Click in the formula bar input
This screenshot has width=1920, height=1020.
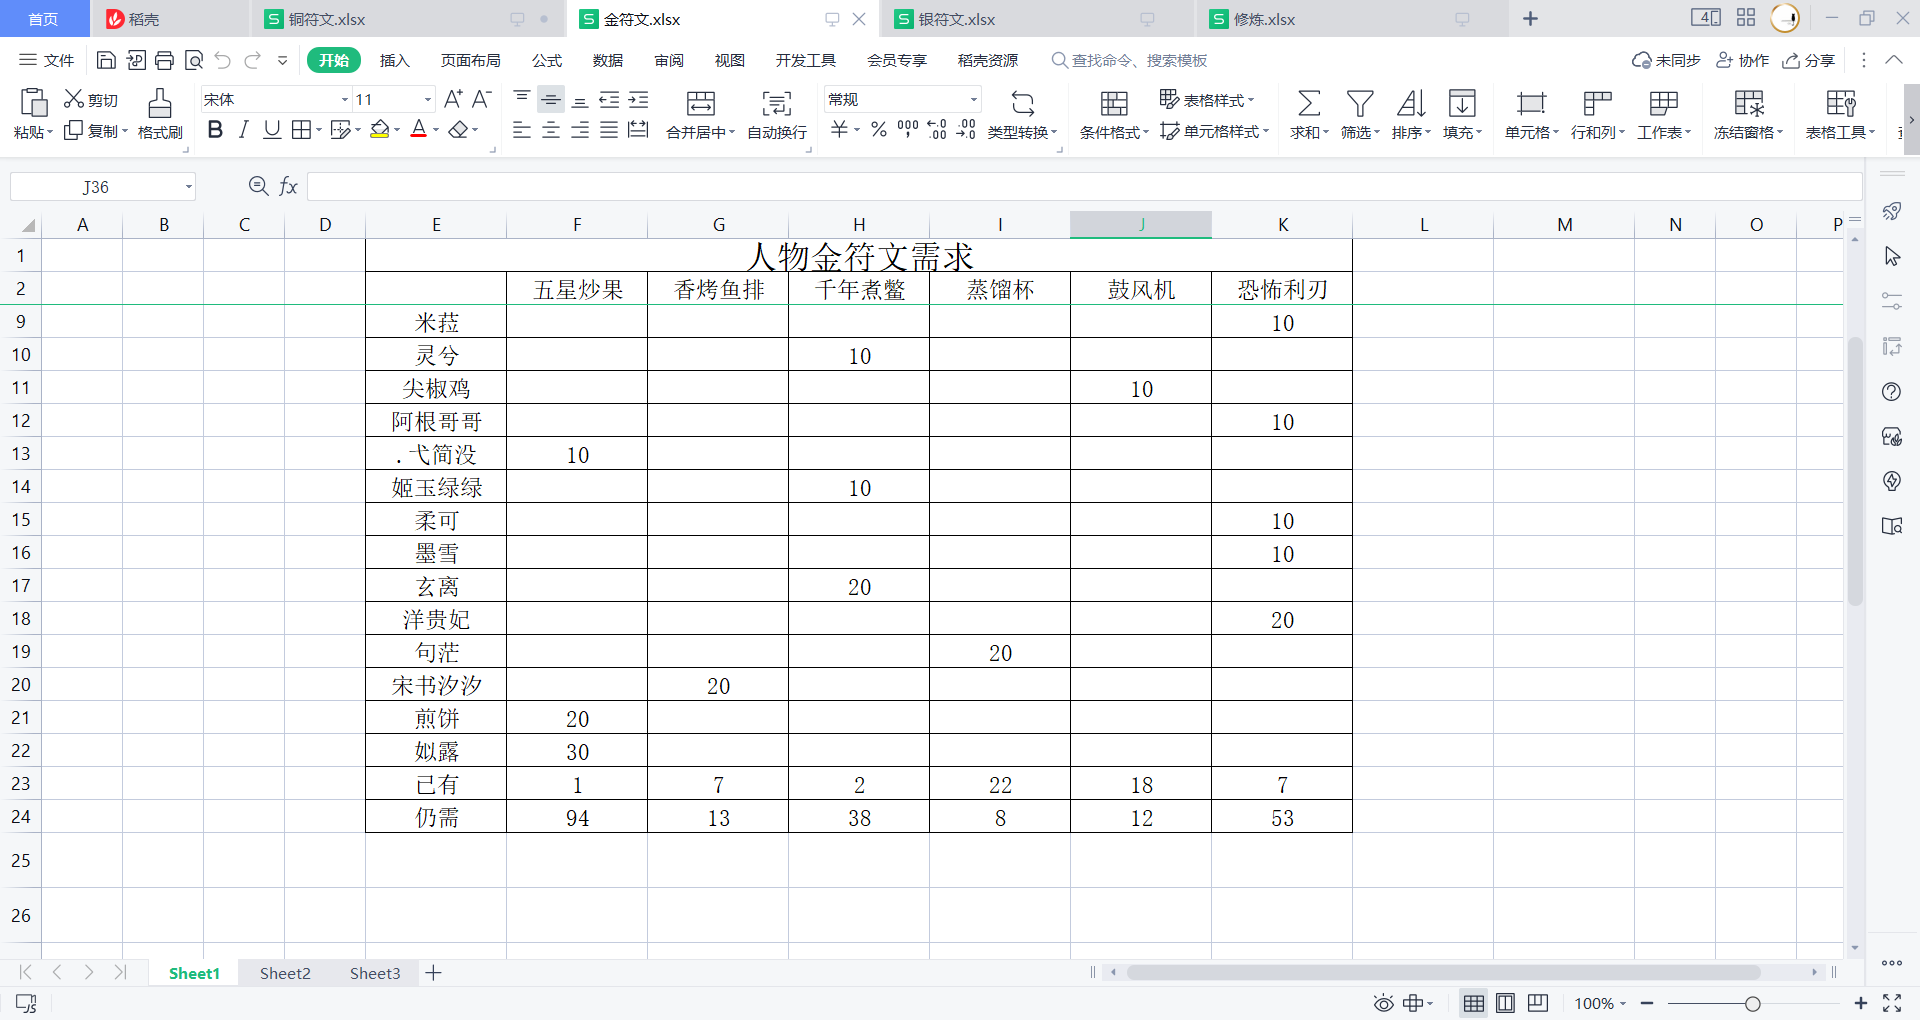click(x=1084, y=186)
